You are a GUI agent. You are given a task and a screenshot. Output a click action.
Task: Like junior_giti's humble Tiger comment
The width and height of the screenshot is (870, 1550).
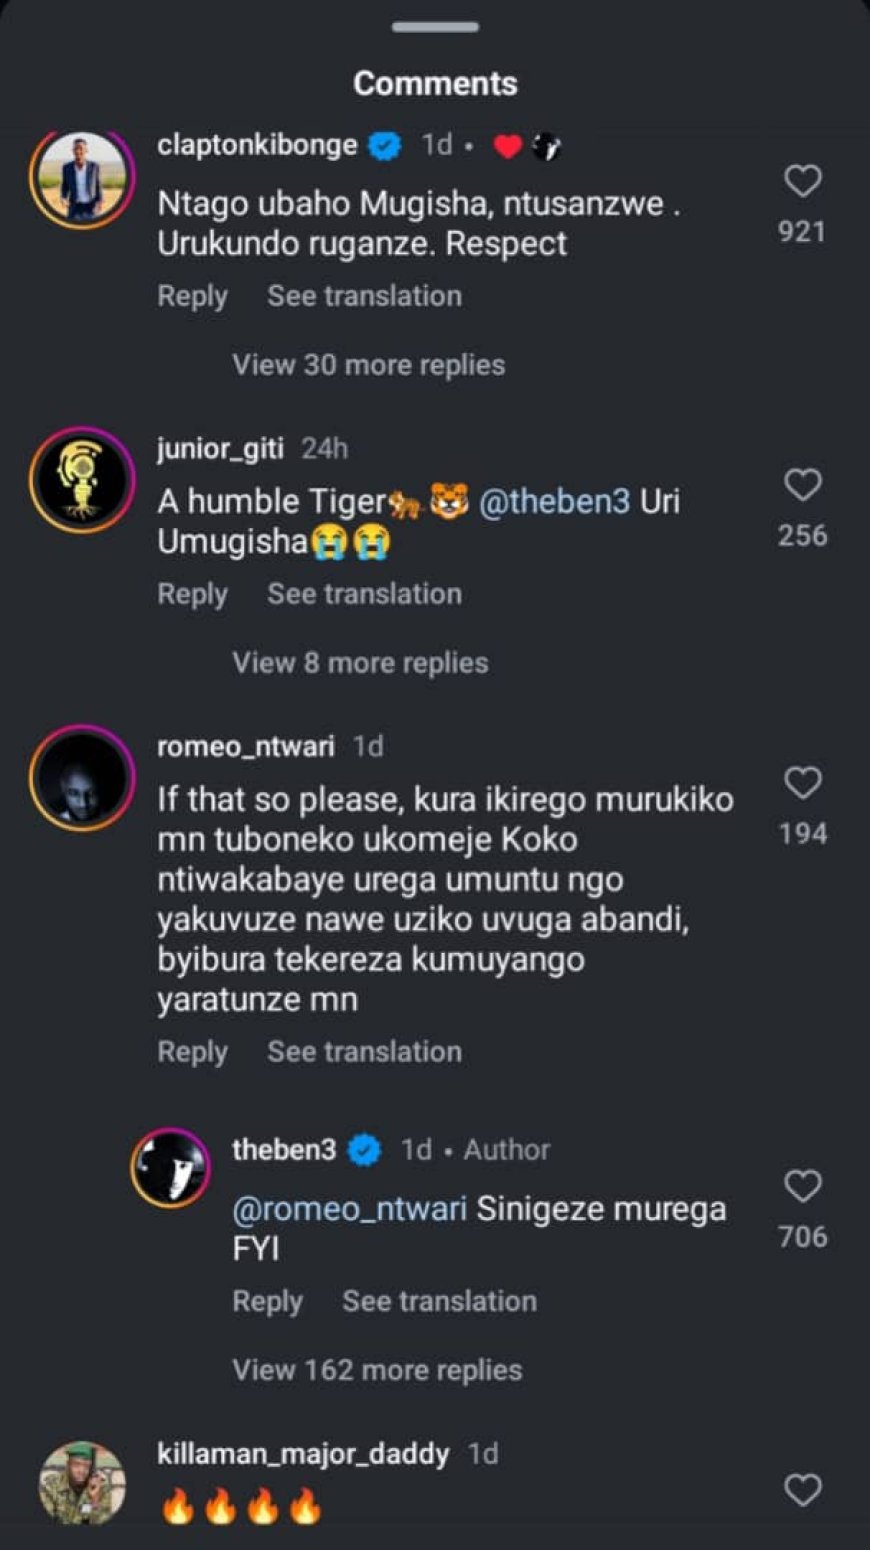(x=802, y=485)
